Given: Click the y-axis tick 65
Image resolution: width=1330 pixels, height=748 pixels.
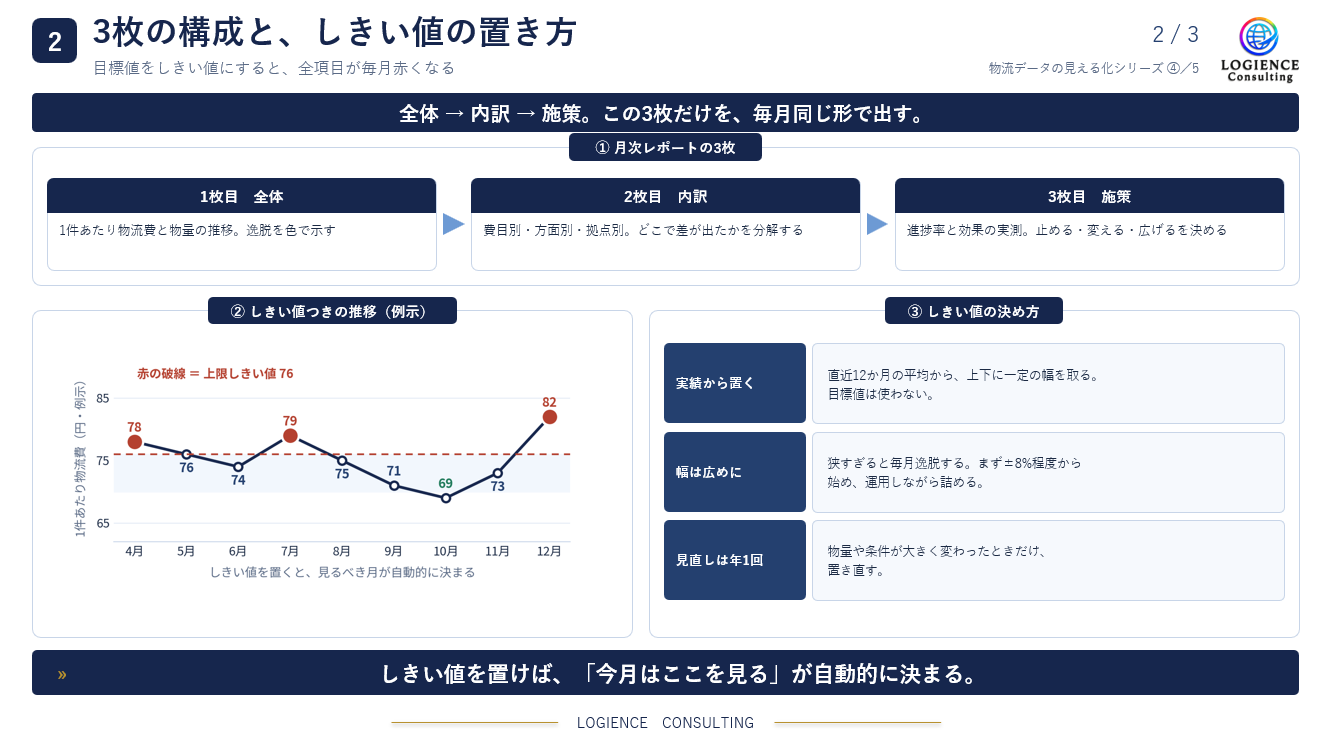Looking at the screenshot, I should click(103, 523).
